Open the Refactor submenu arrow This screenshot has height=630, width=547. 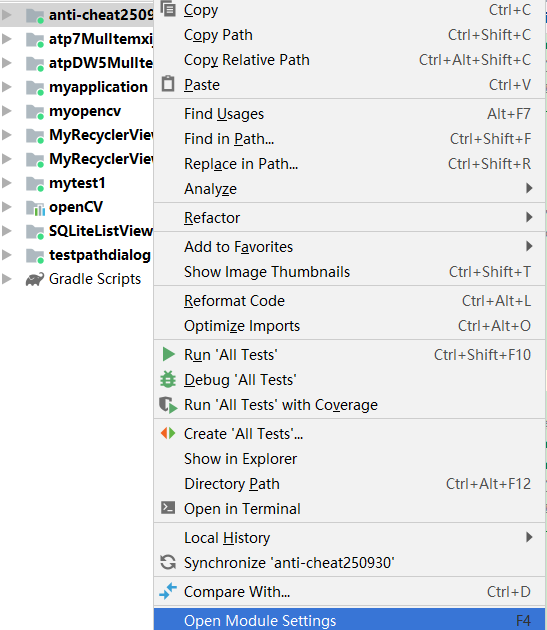[529, 217]
